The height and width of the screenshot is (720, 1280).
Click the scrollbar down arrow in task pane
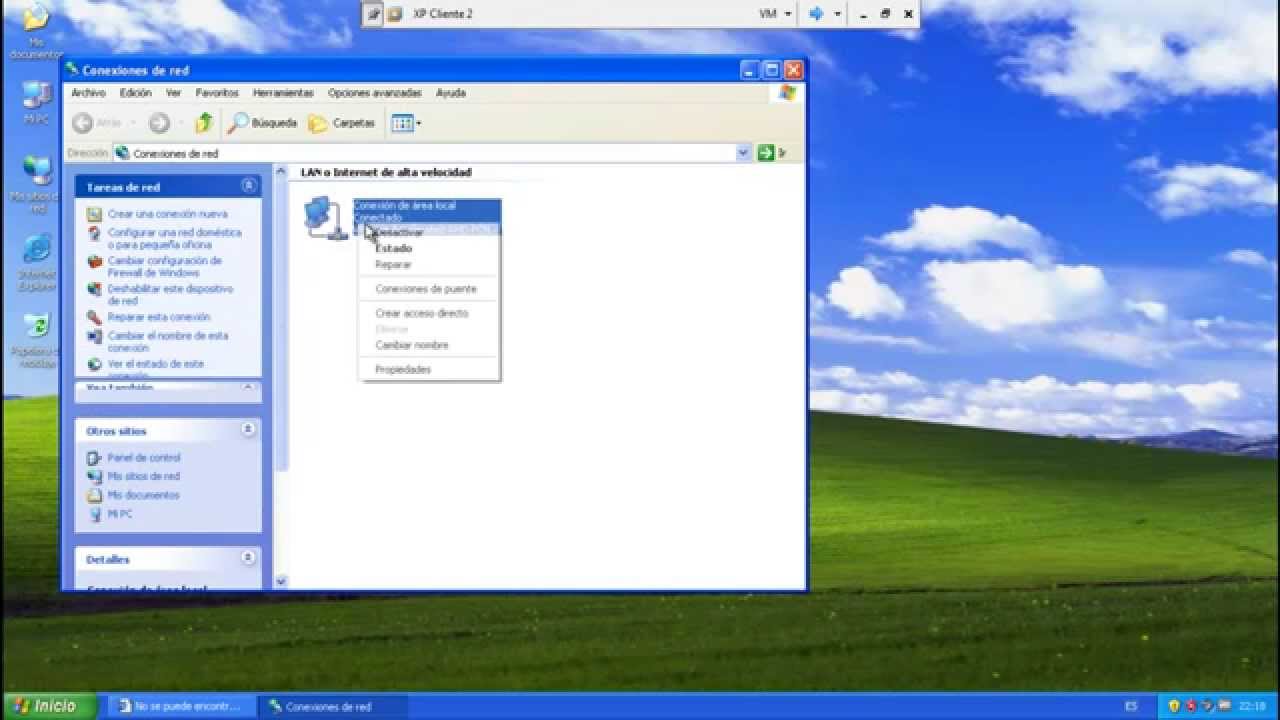click(281, 581)
